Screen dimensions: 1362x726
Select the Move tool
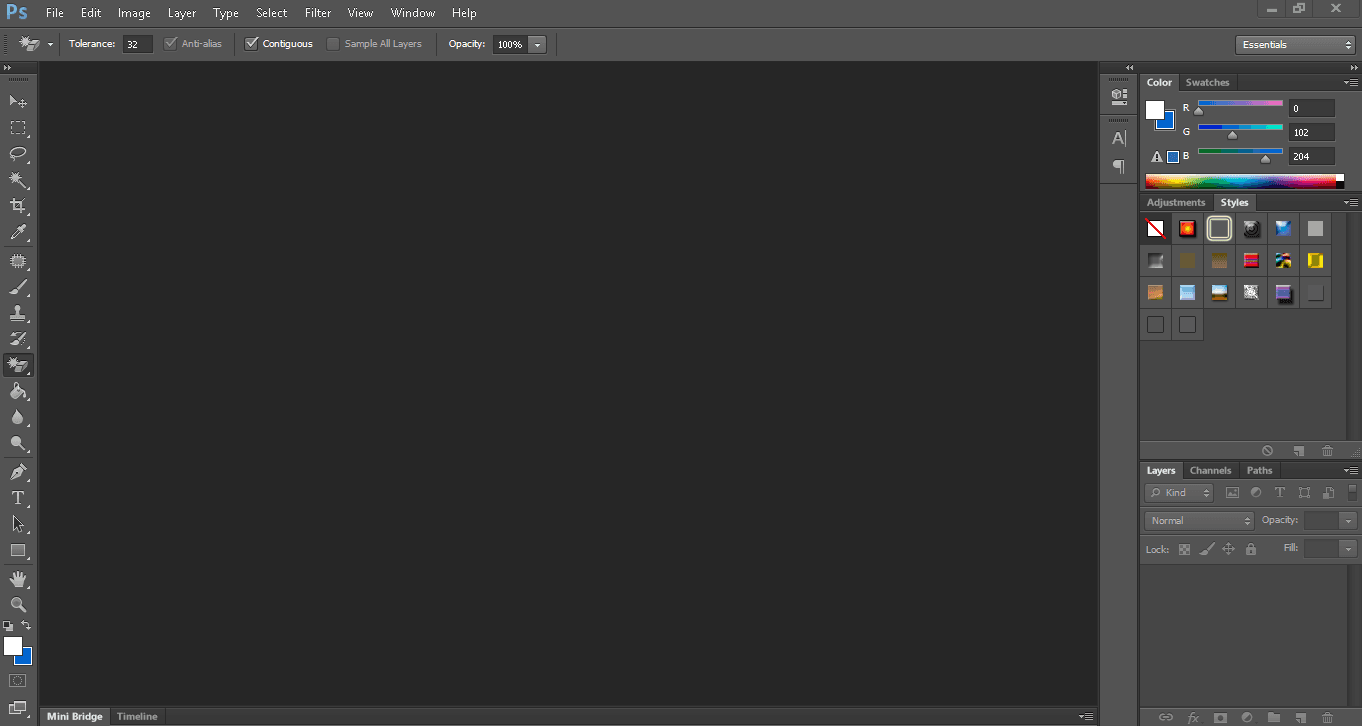pyautogui.click(x=18, y=101)
